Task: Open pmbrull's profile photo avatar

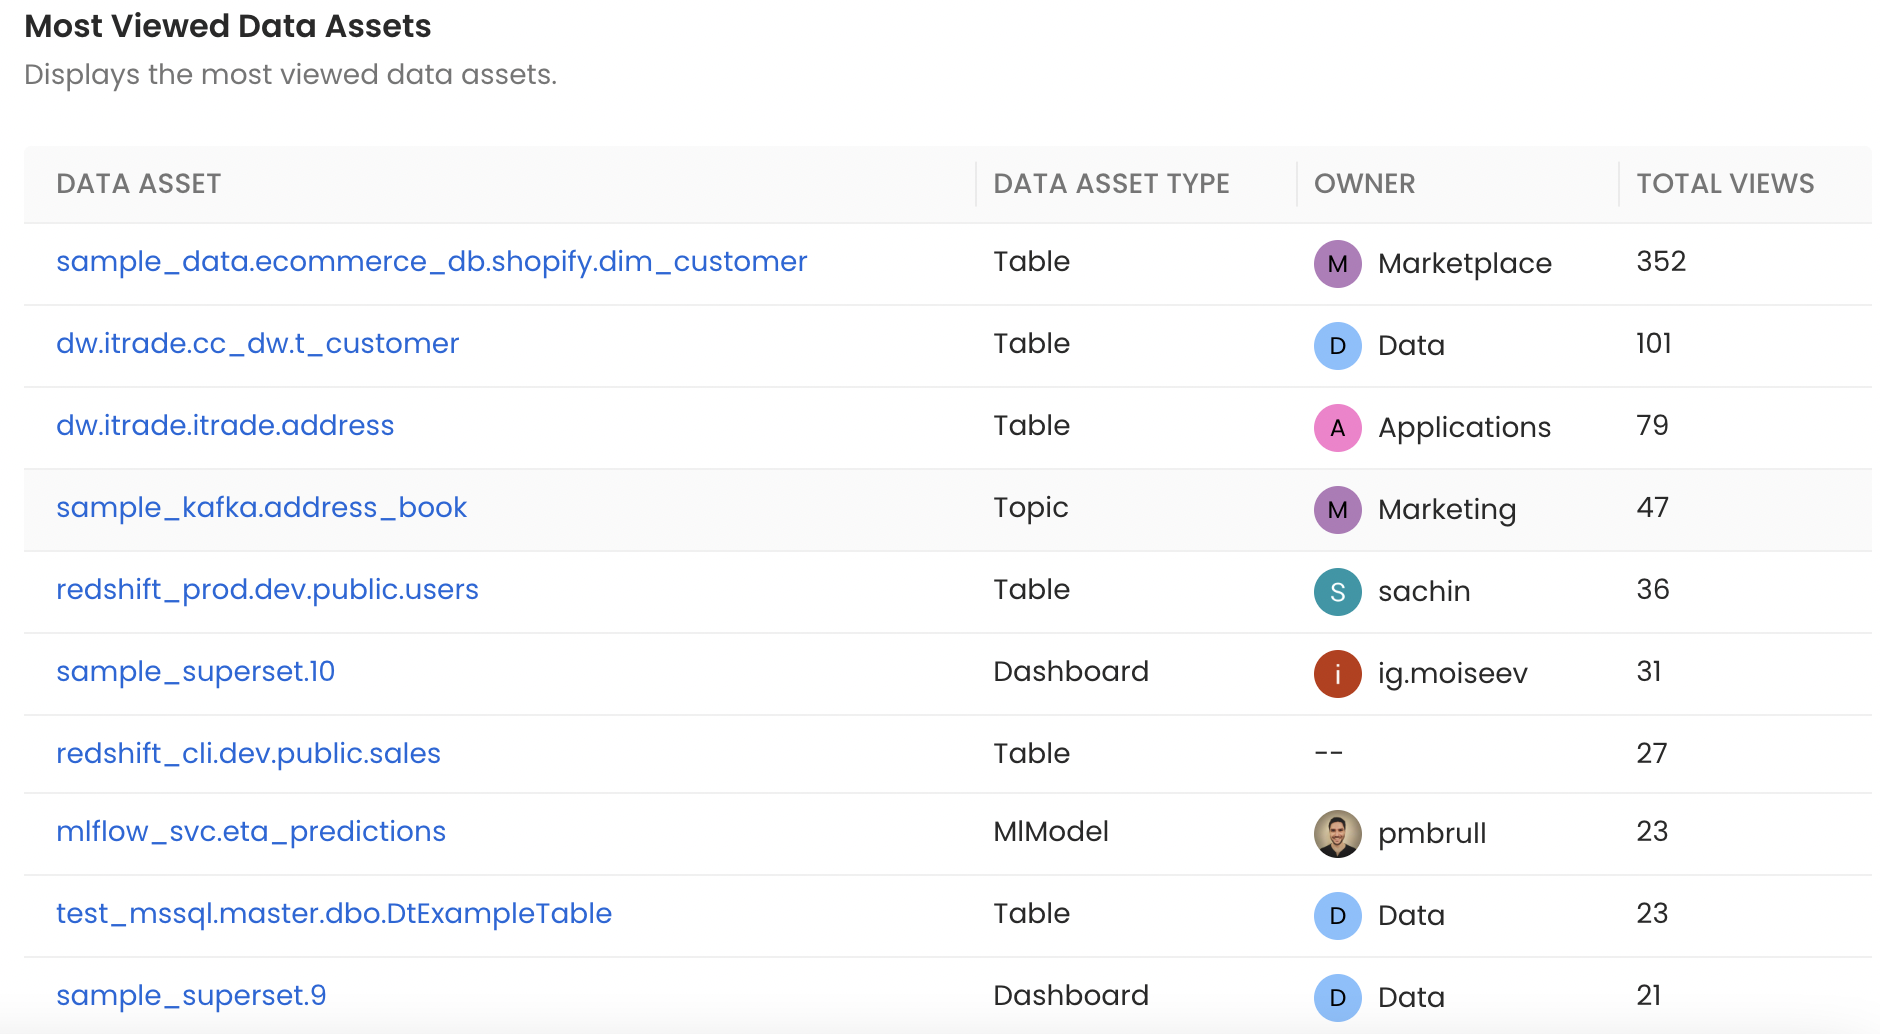Action: point(1337,834)
